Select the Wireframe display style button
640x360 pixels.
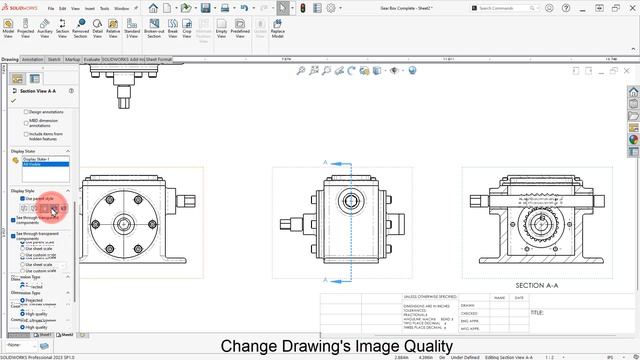point(24,208)
